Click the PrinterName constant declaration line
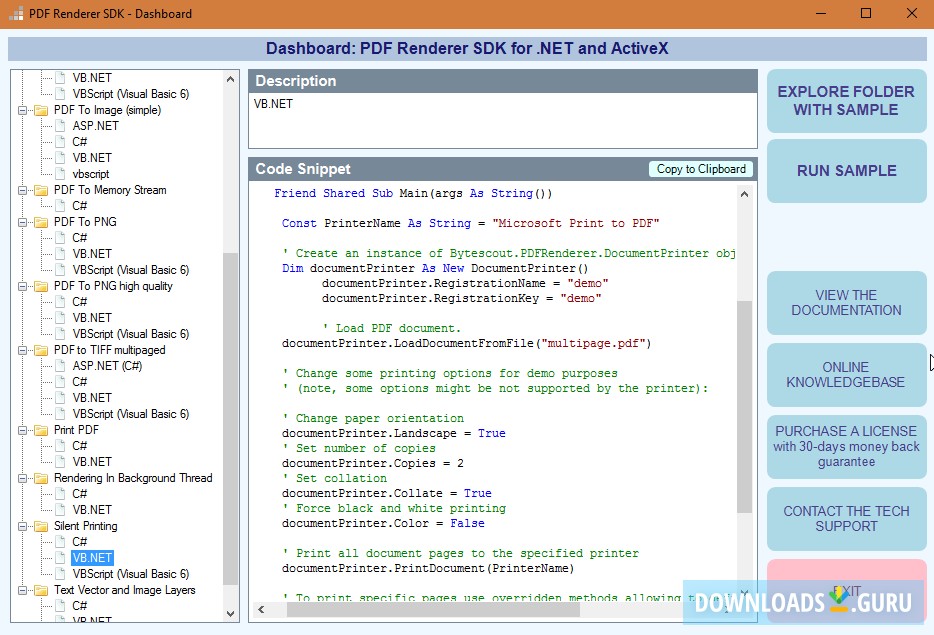This screenshot has height=635, width=934. (471, 223)
